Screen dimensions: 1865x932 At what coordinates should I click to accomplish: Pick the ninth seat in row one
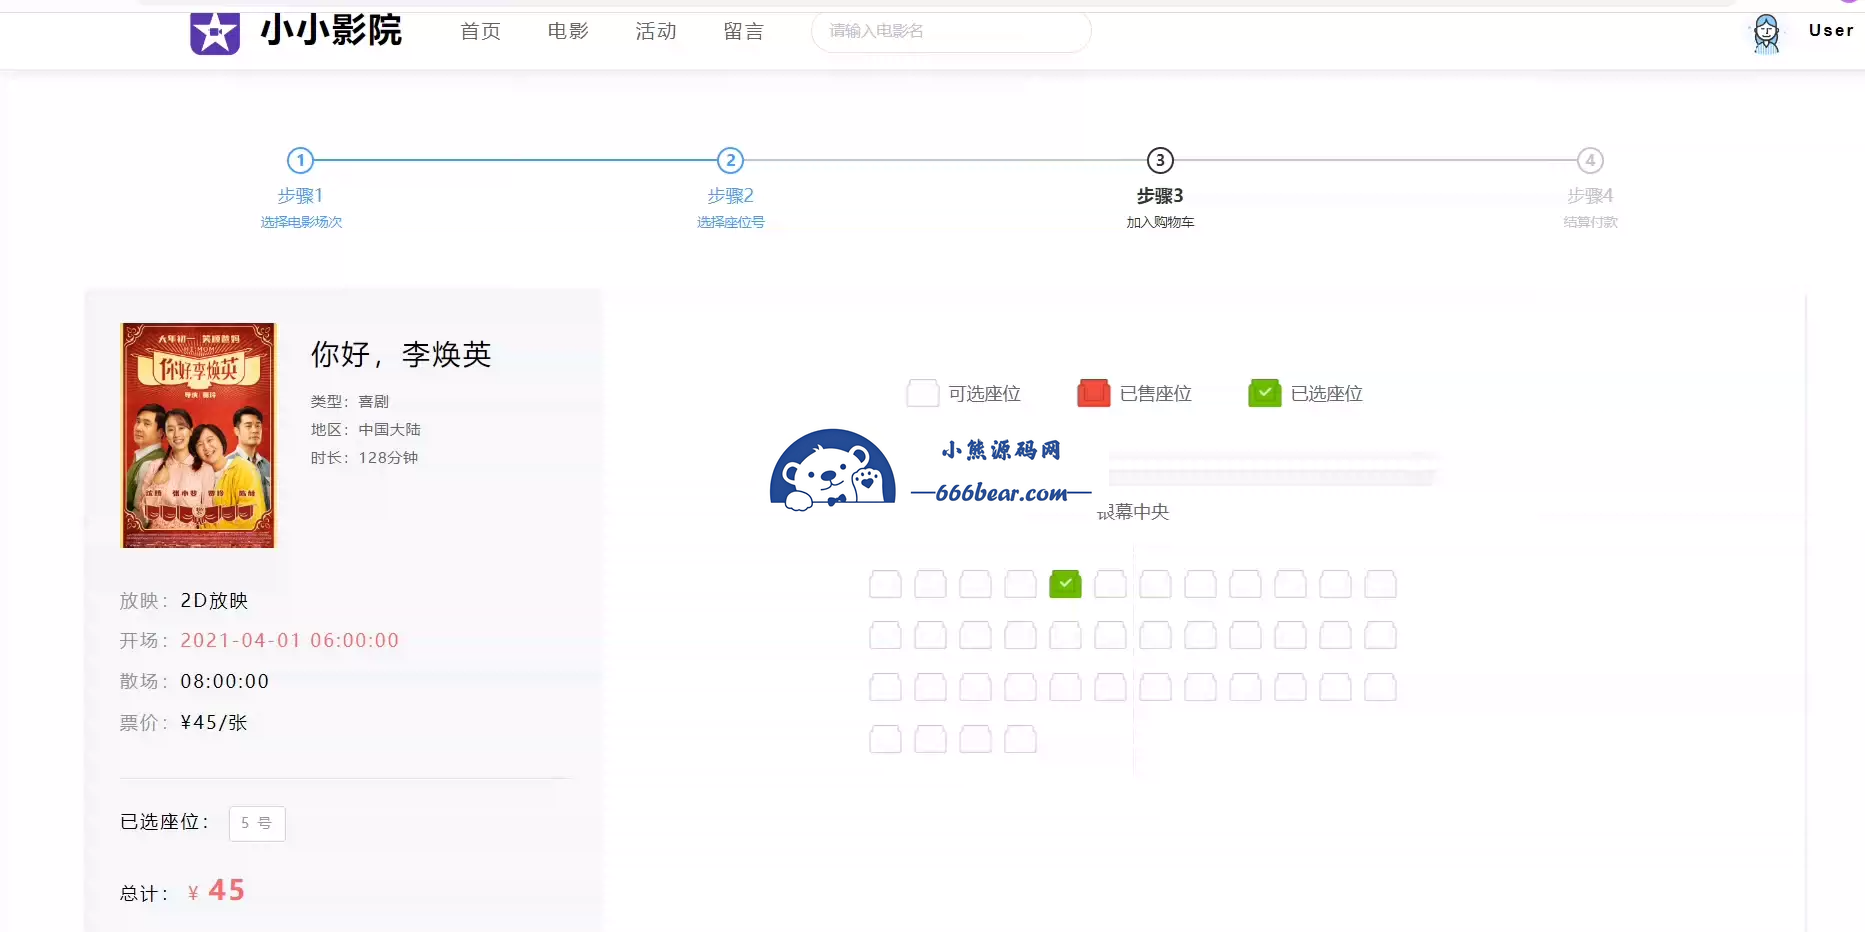coord(1245,584)
